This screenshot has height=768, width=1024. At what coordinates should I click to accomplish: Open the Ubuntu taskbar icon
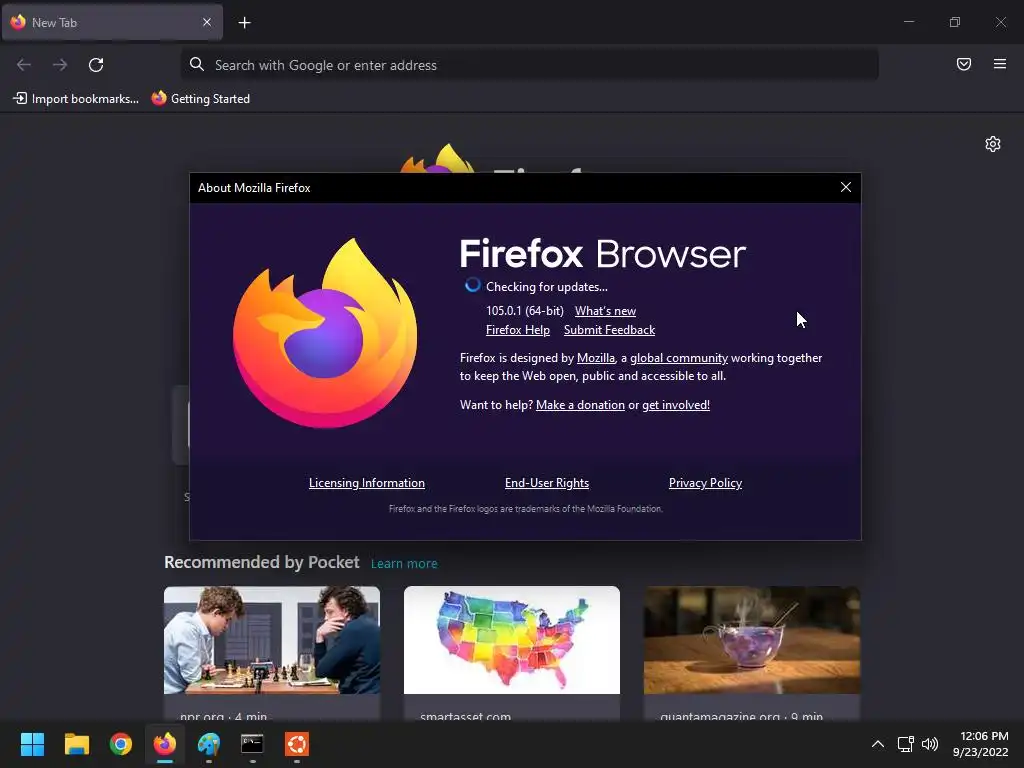click(x=296, y=744)
